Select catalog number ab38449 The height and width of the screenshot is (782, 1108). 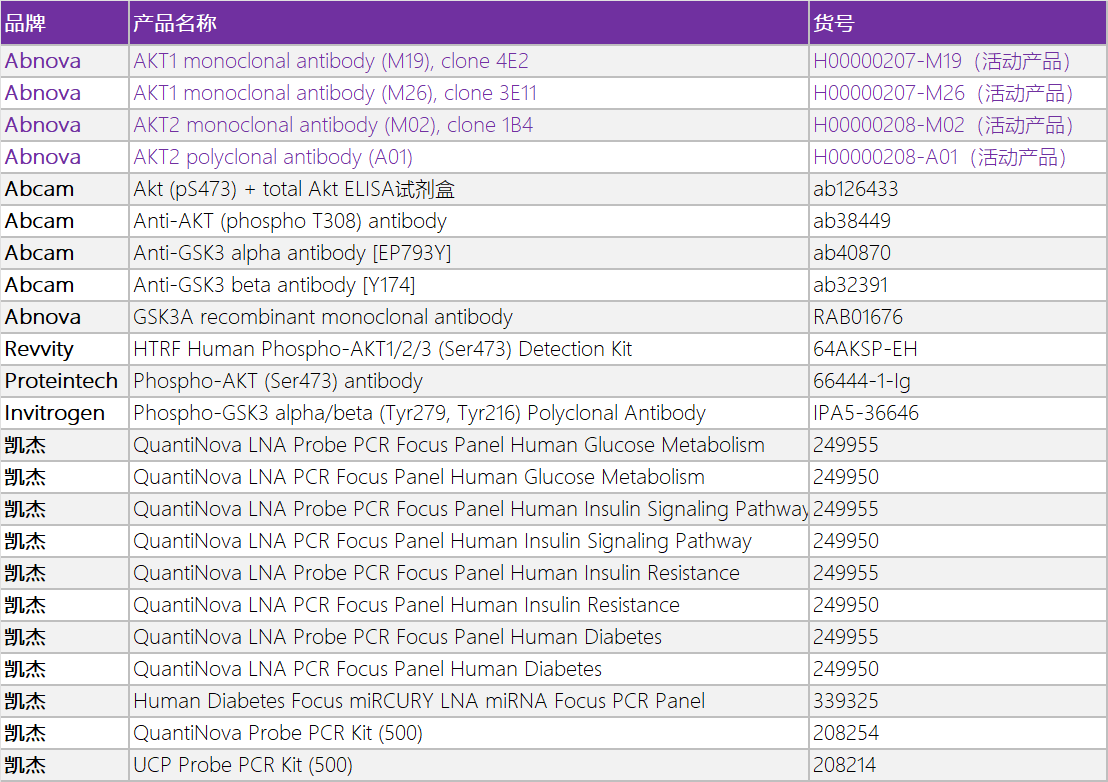(x=958, y=221)
